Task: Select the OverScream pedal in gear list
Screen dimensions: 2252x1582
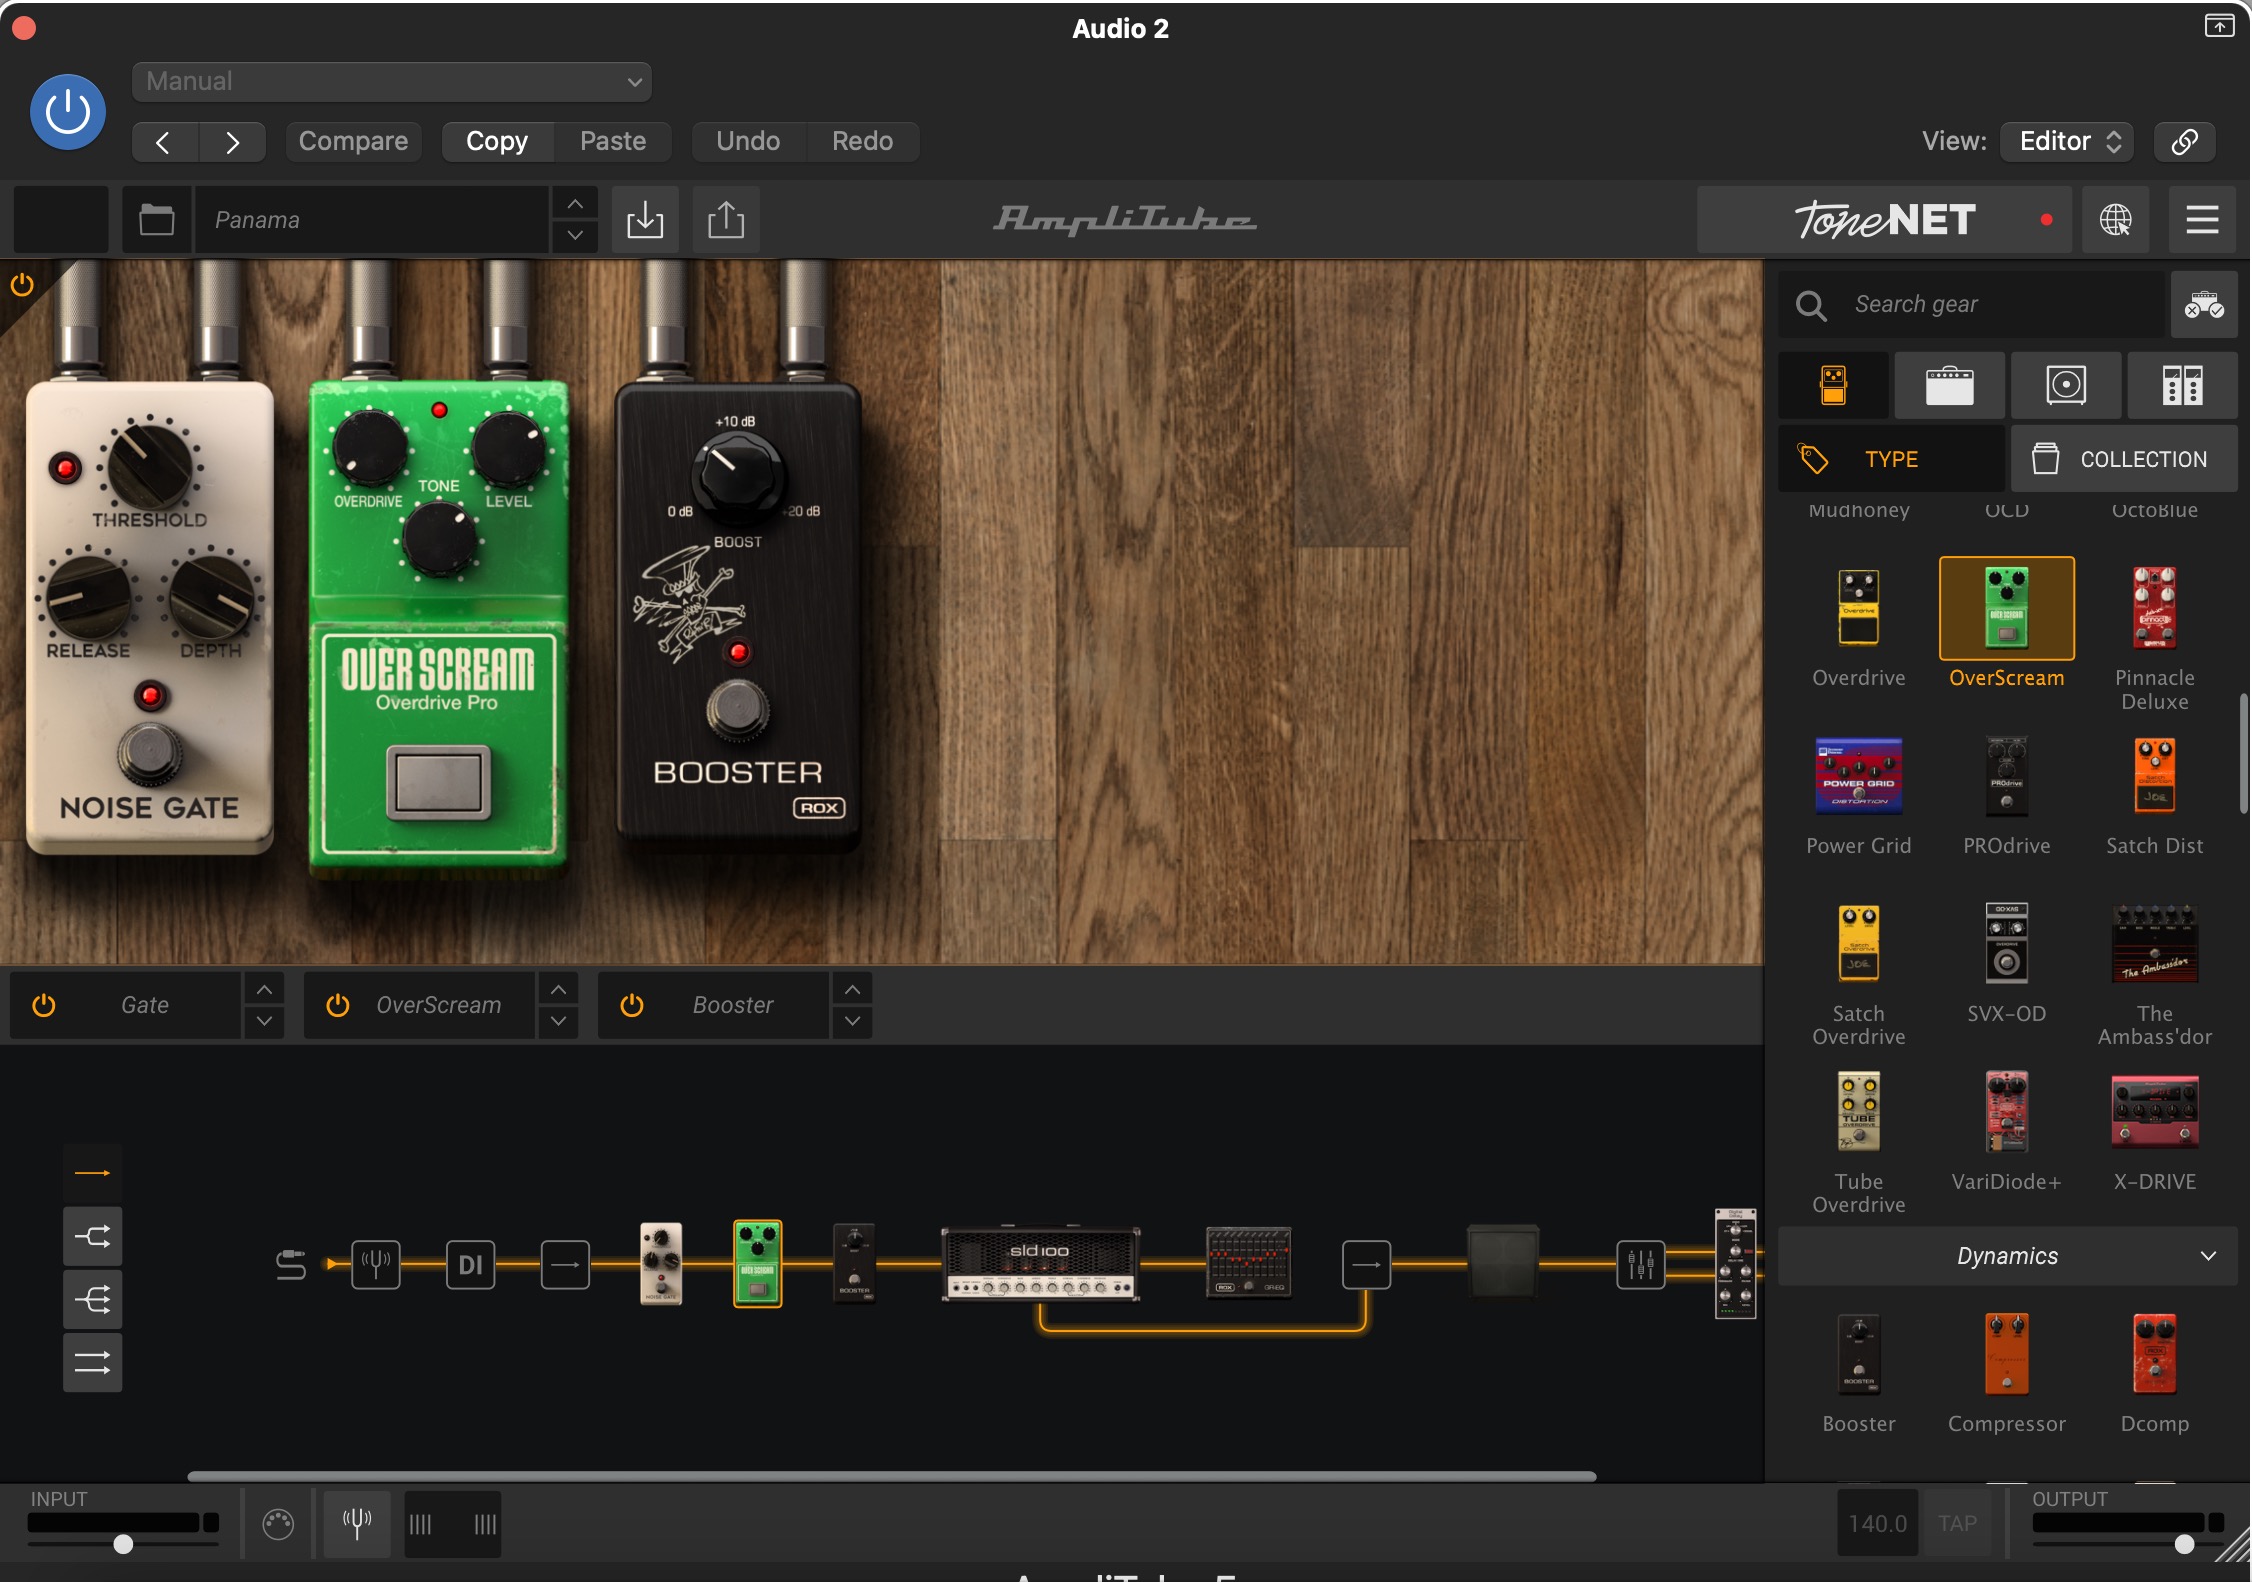Action: (x=2007, y=608)
